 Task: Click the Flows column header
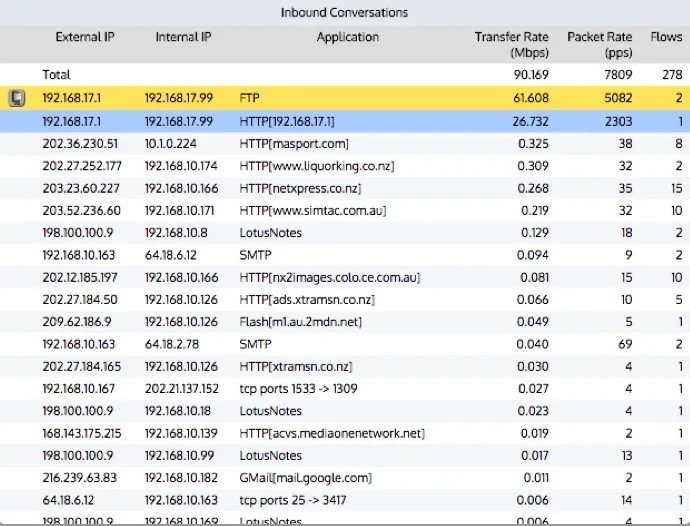666,37
